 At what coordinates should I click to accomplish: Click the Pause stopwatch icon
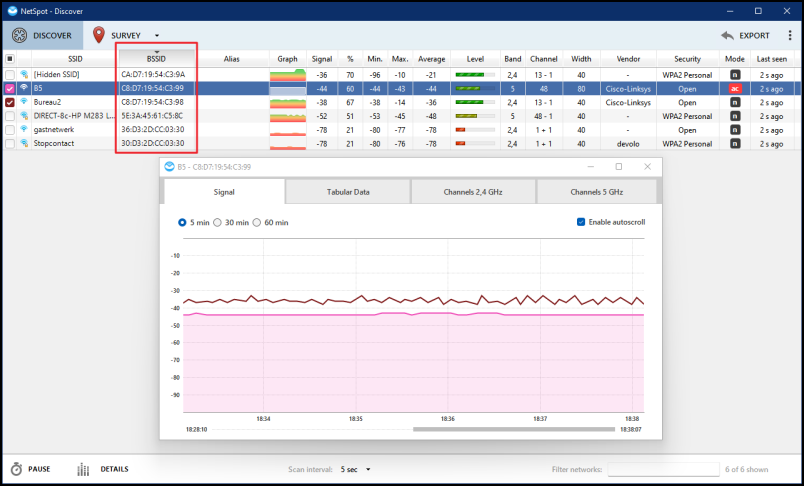[16, 469]
